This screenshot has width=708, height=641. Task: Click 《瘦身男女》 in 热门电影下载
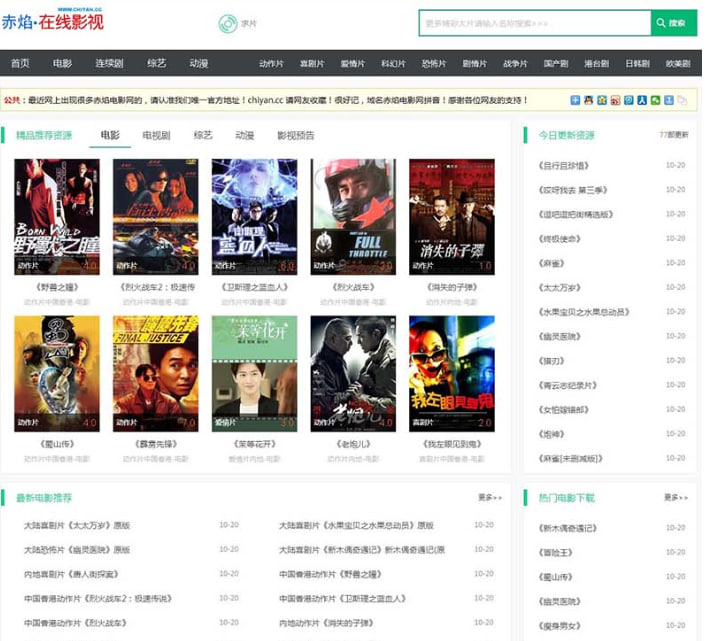pyautogui.click(x=559, y=626)
